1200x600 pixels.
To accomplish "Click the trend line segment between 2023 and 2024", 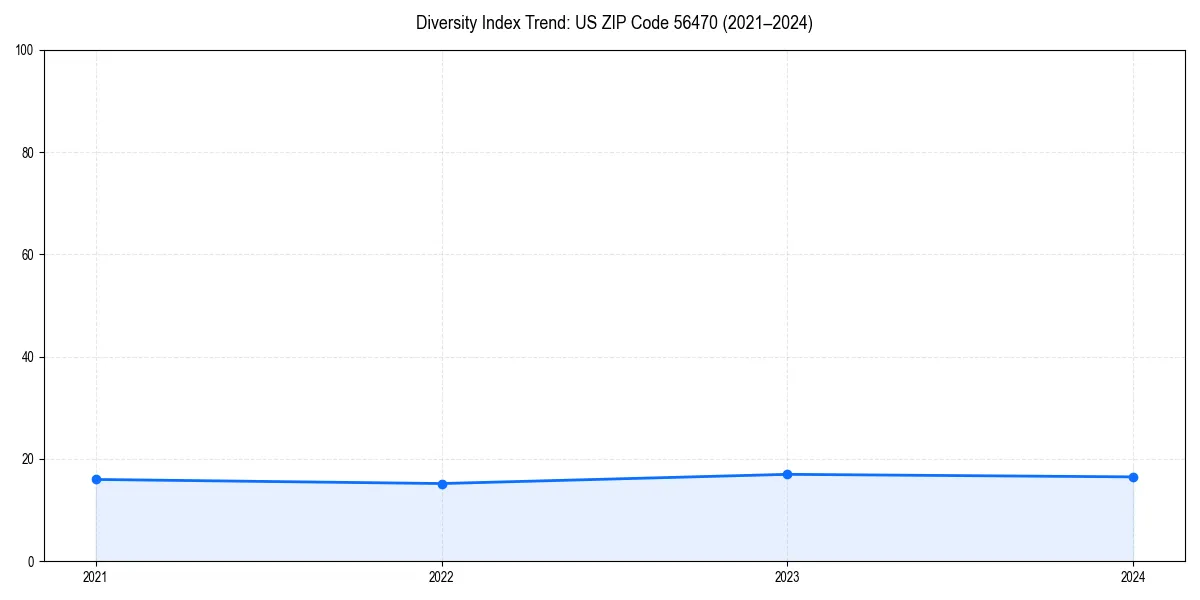I will tap(960, 476).
